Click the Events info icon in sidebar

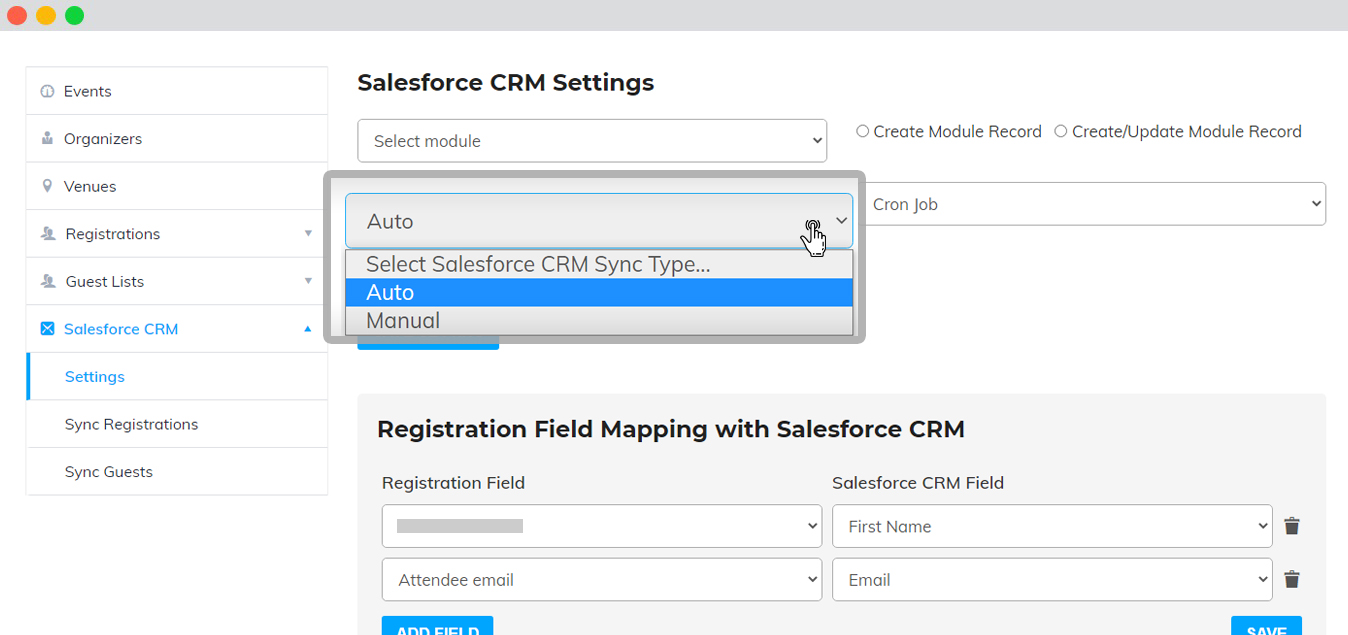tap(47, 91)
